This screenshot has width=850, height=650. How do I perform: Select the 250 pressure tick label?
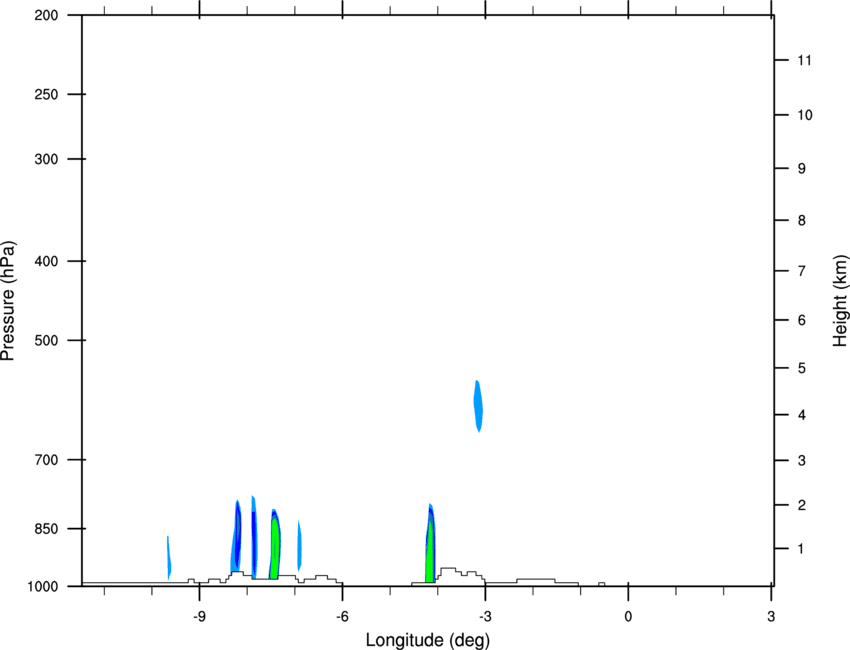click(46, 94)
